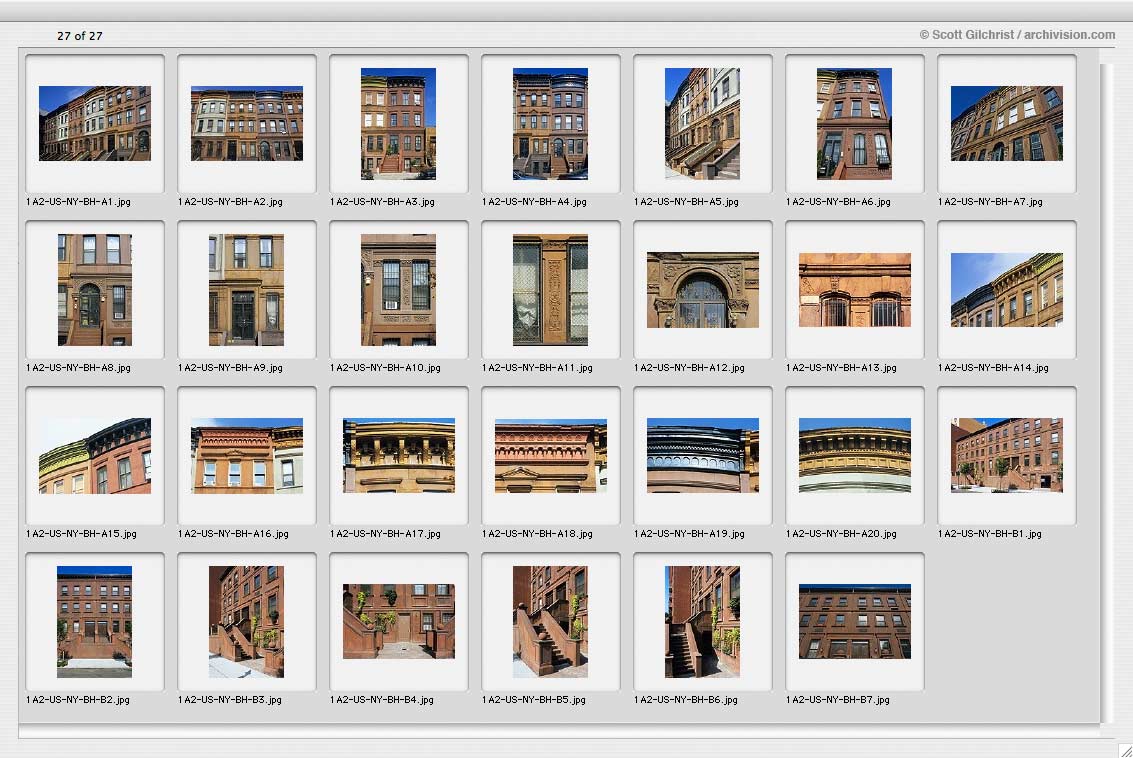Select the caption text "1A2-US-NY-BH-B6.jpg"
The width and height of the screenshot is (1133, 758).
(686, 701)
